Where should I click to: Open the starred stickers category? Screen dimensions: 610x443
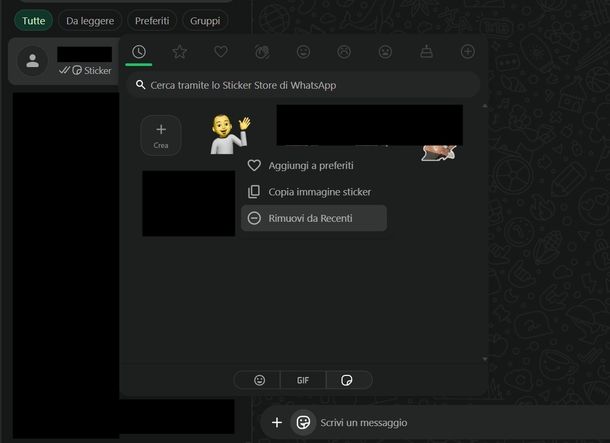tap(180, 52)
